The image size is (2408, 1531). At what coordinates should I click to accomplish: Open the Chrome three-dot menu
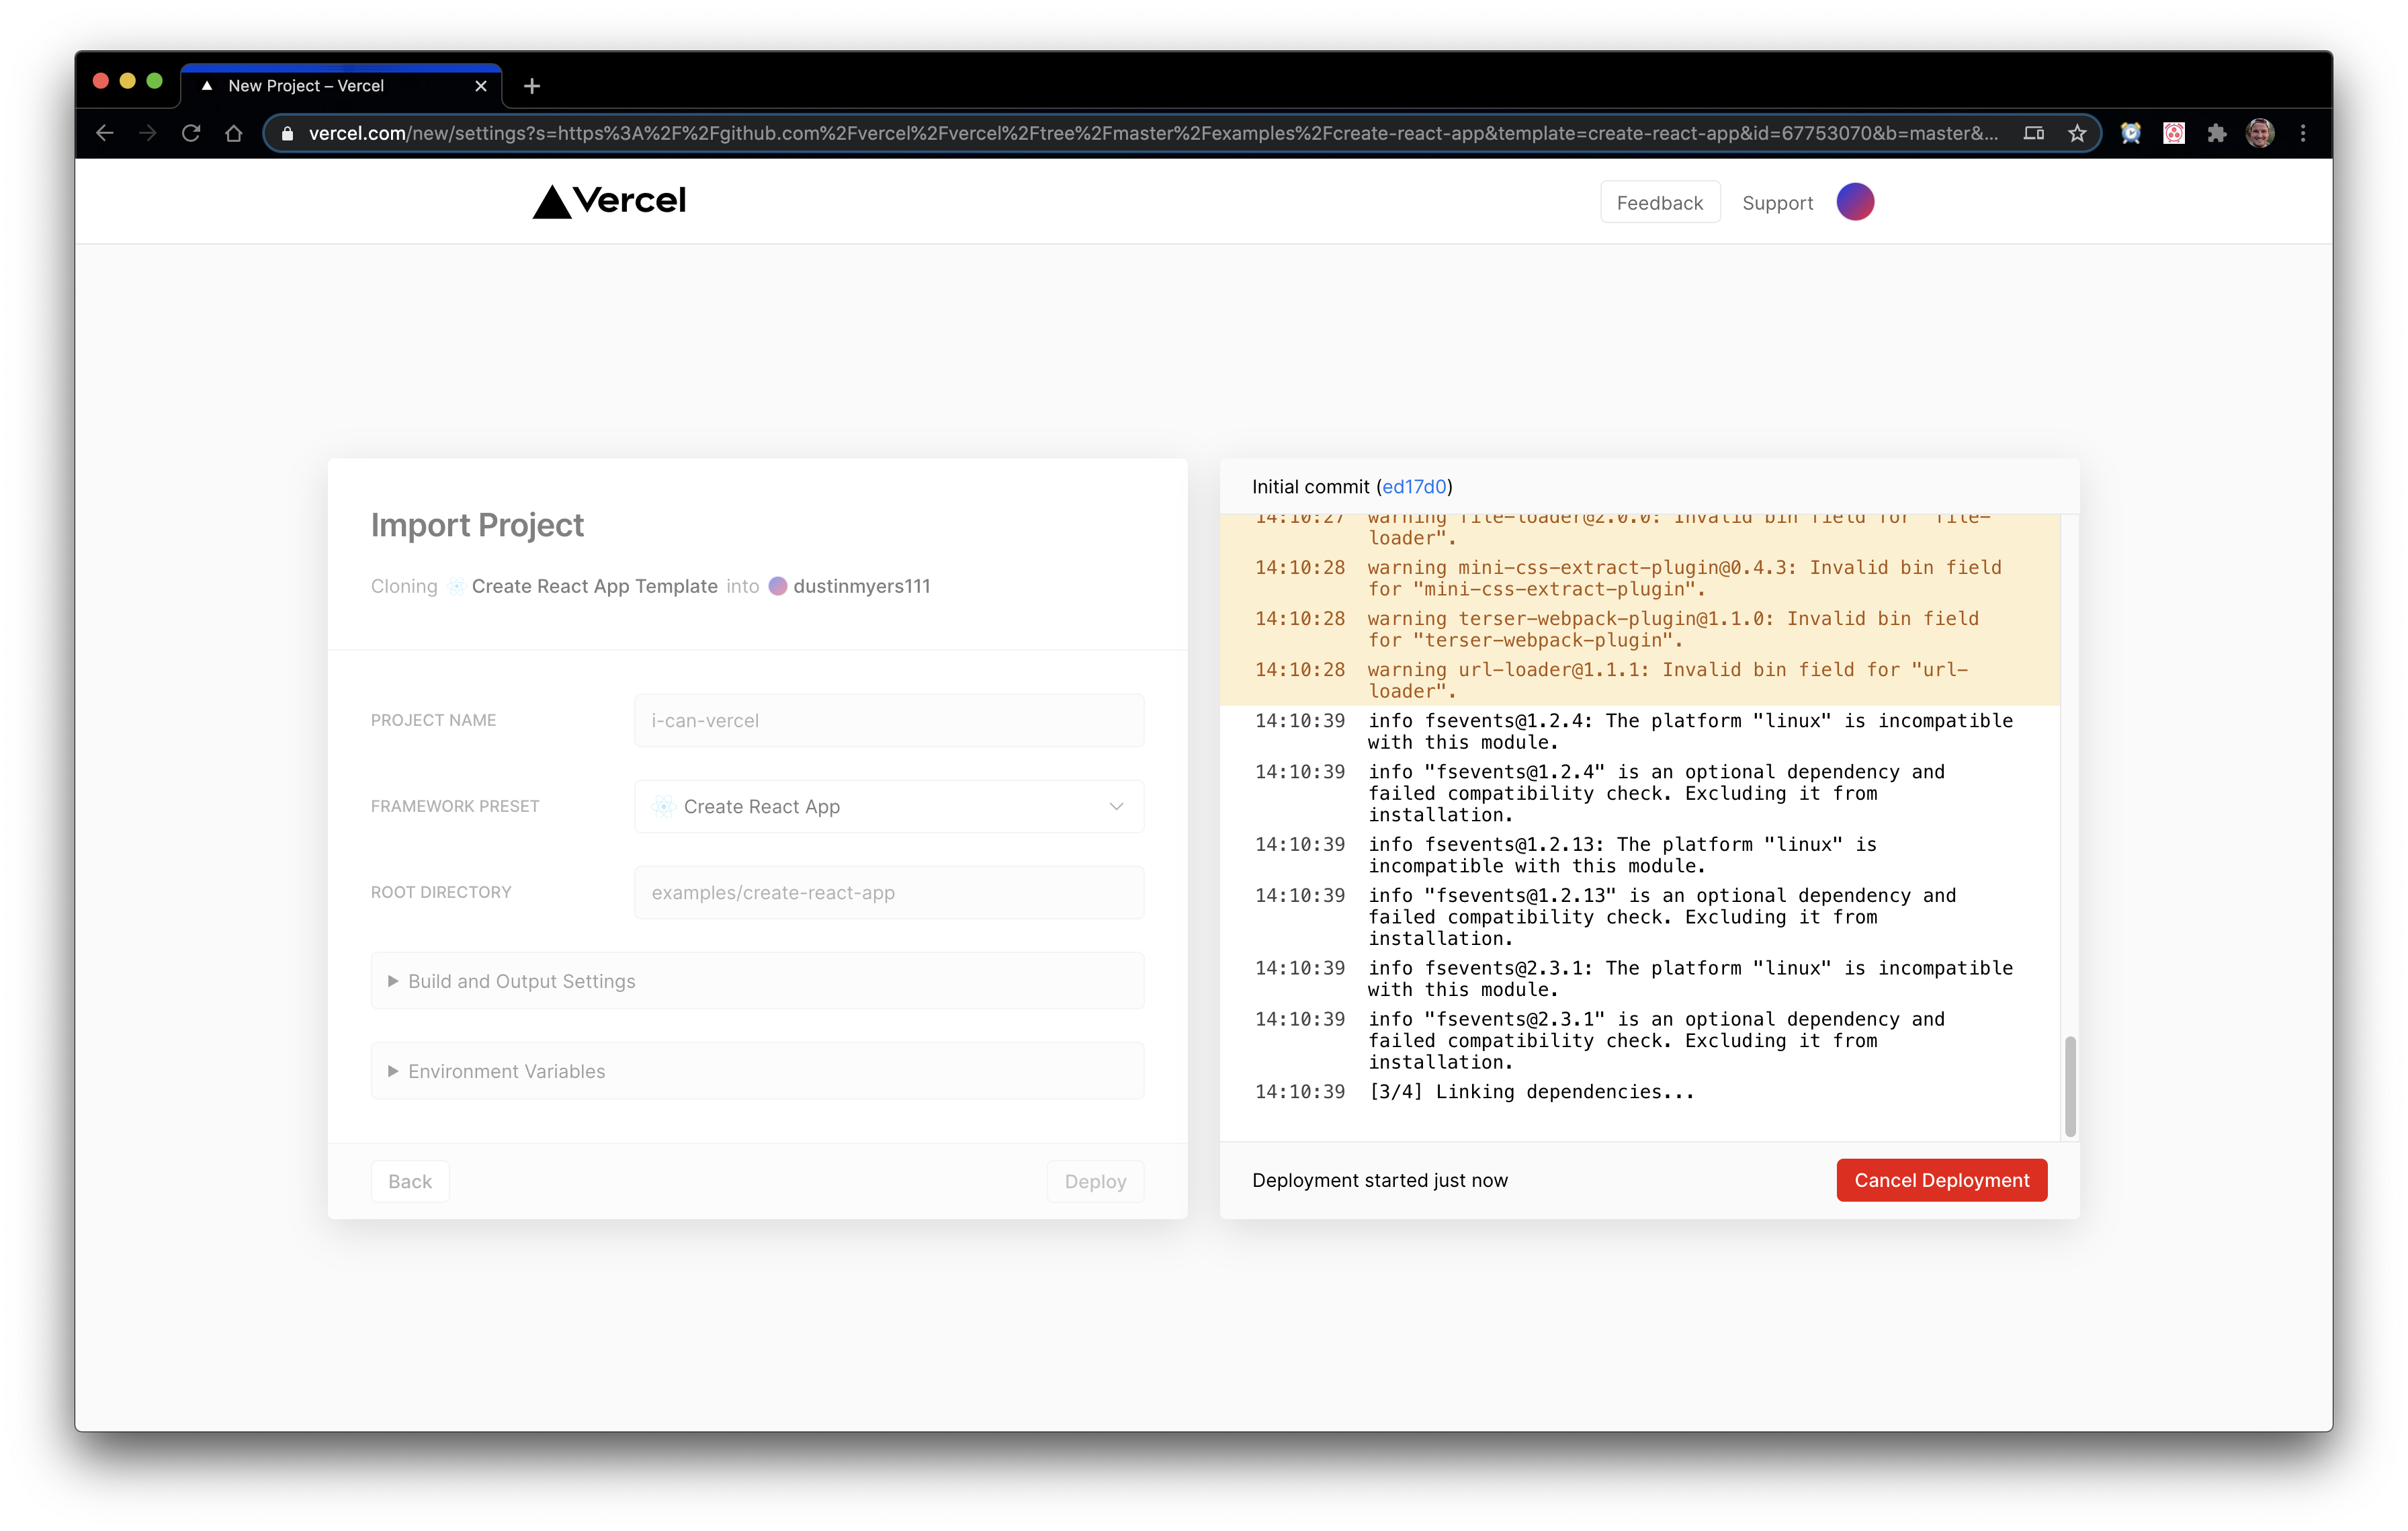[x=2303, y=133]
